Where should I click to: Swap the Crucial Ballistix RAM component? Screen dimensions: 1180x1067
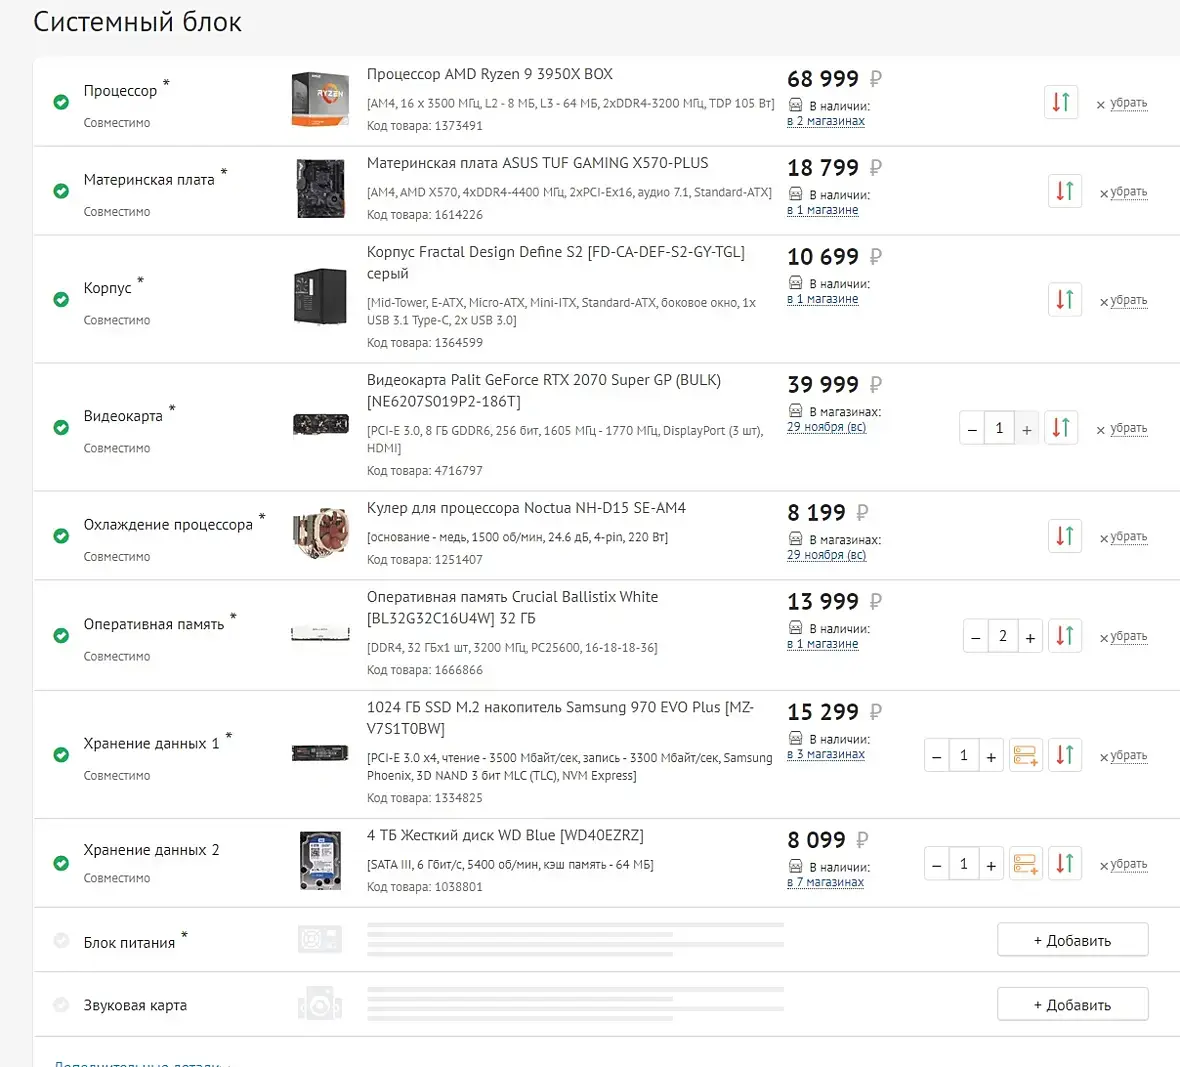[1064, 636]
